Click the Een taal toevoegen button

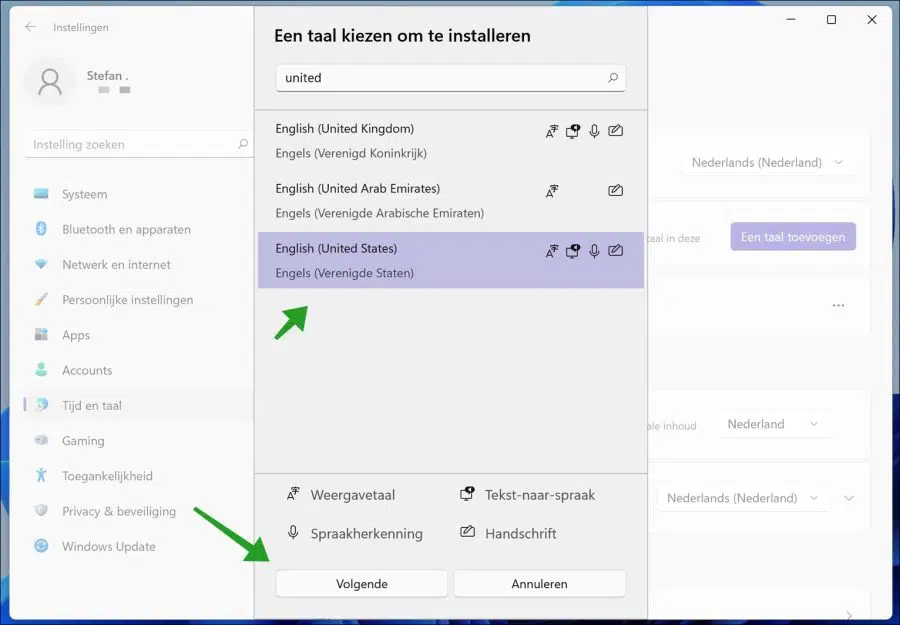(x=793, y=237)
